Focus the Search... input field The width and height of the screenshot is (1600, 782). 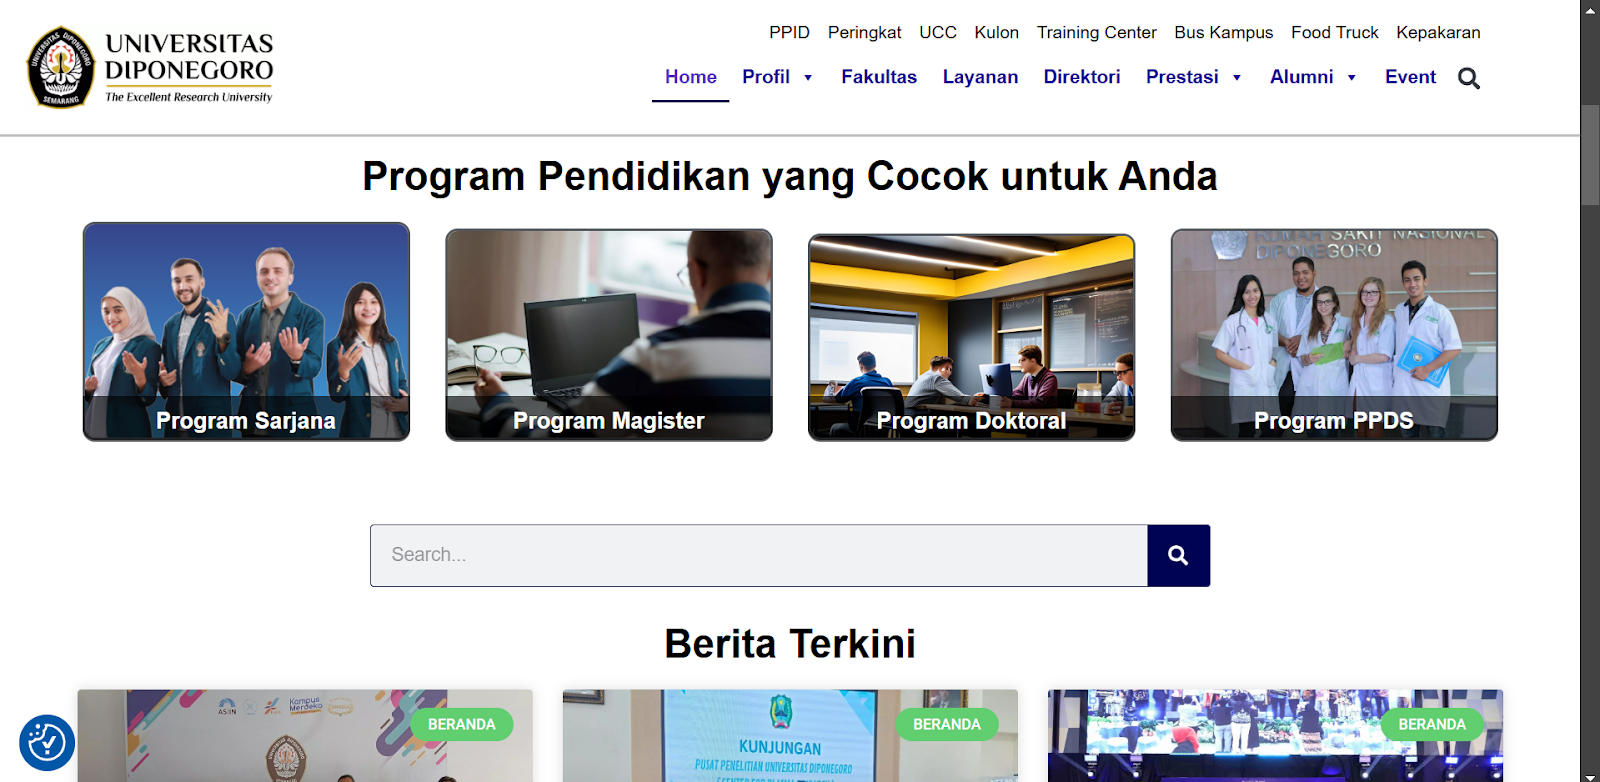click(759, 555)
